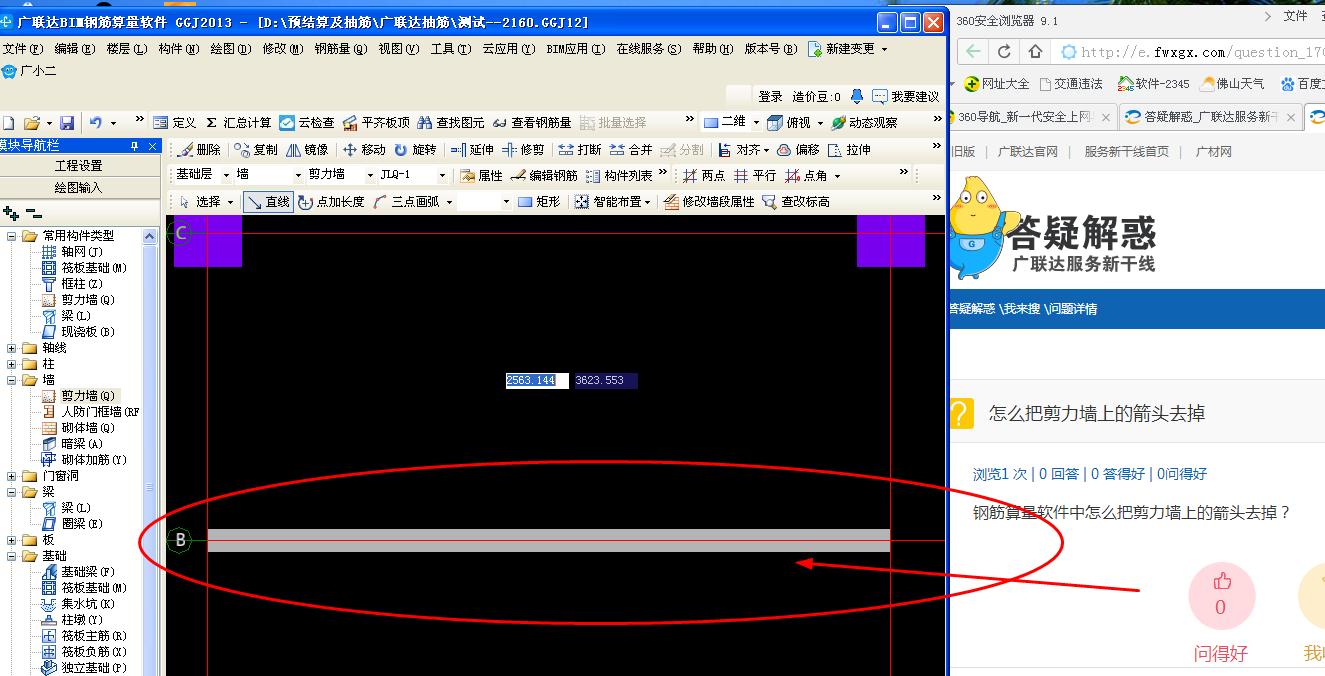Viewport: 1325px width, 676px height.
Task: Click browser refresh button in 360 browser
Action: coord(1004,52)
